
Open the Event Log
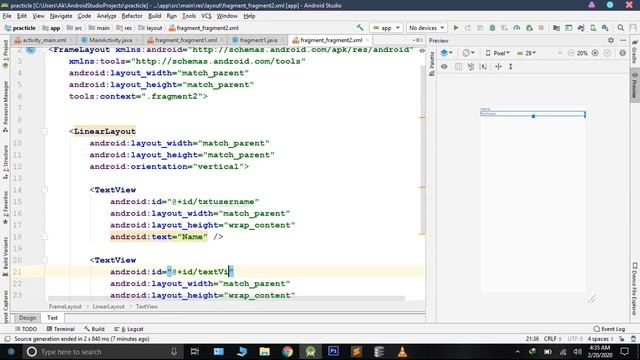tap(609, 329)
